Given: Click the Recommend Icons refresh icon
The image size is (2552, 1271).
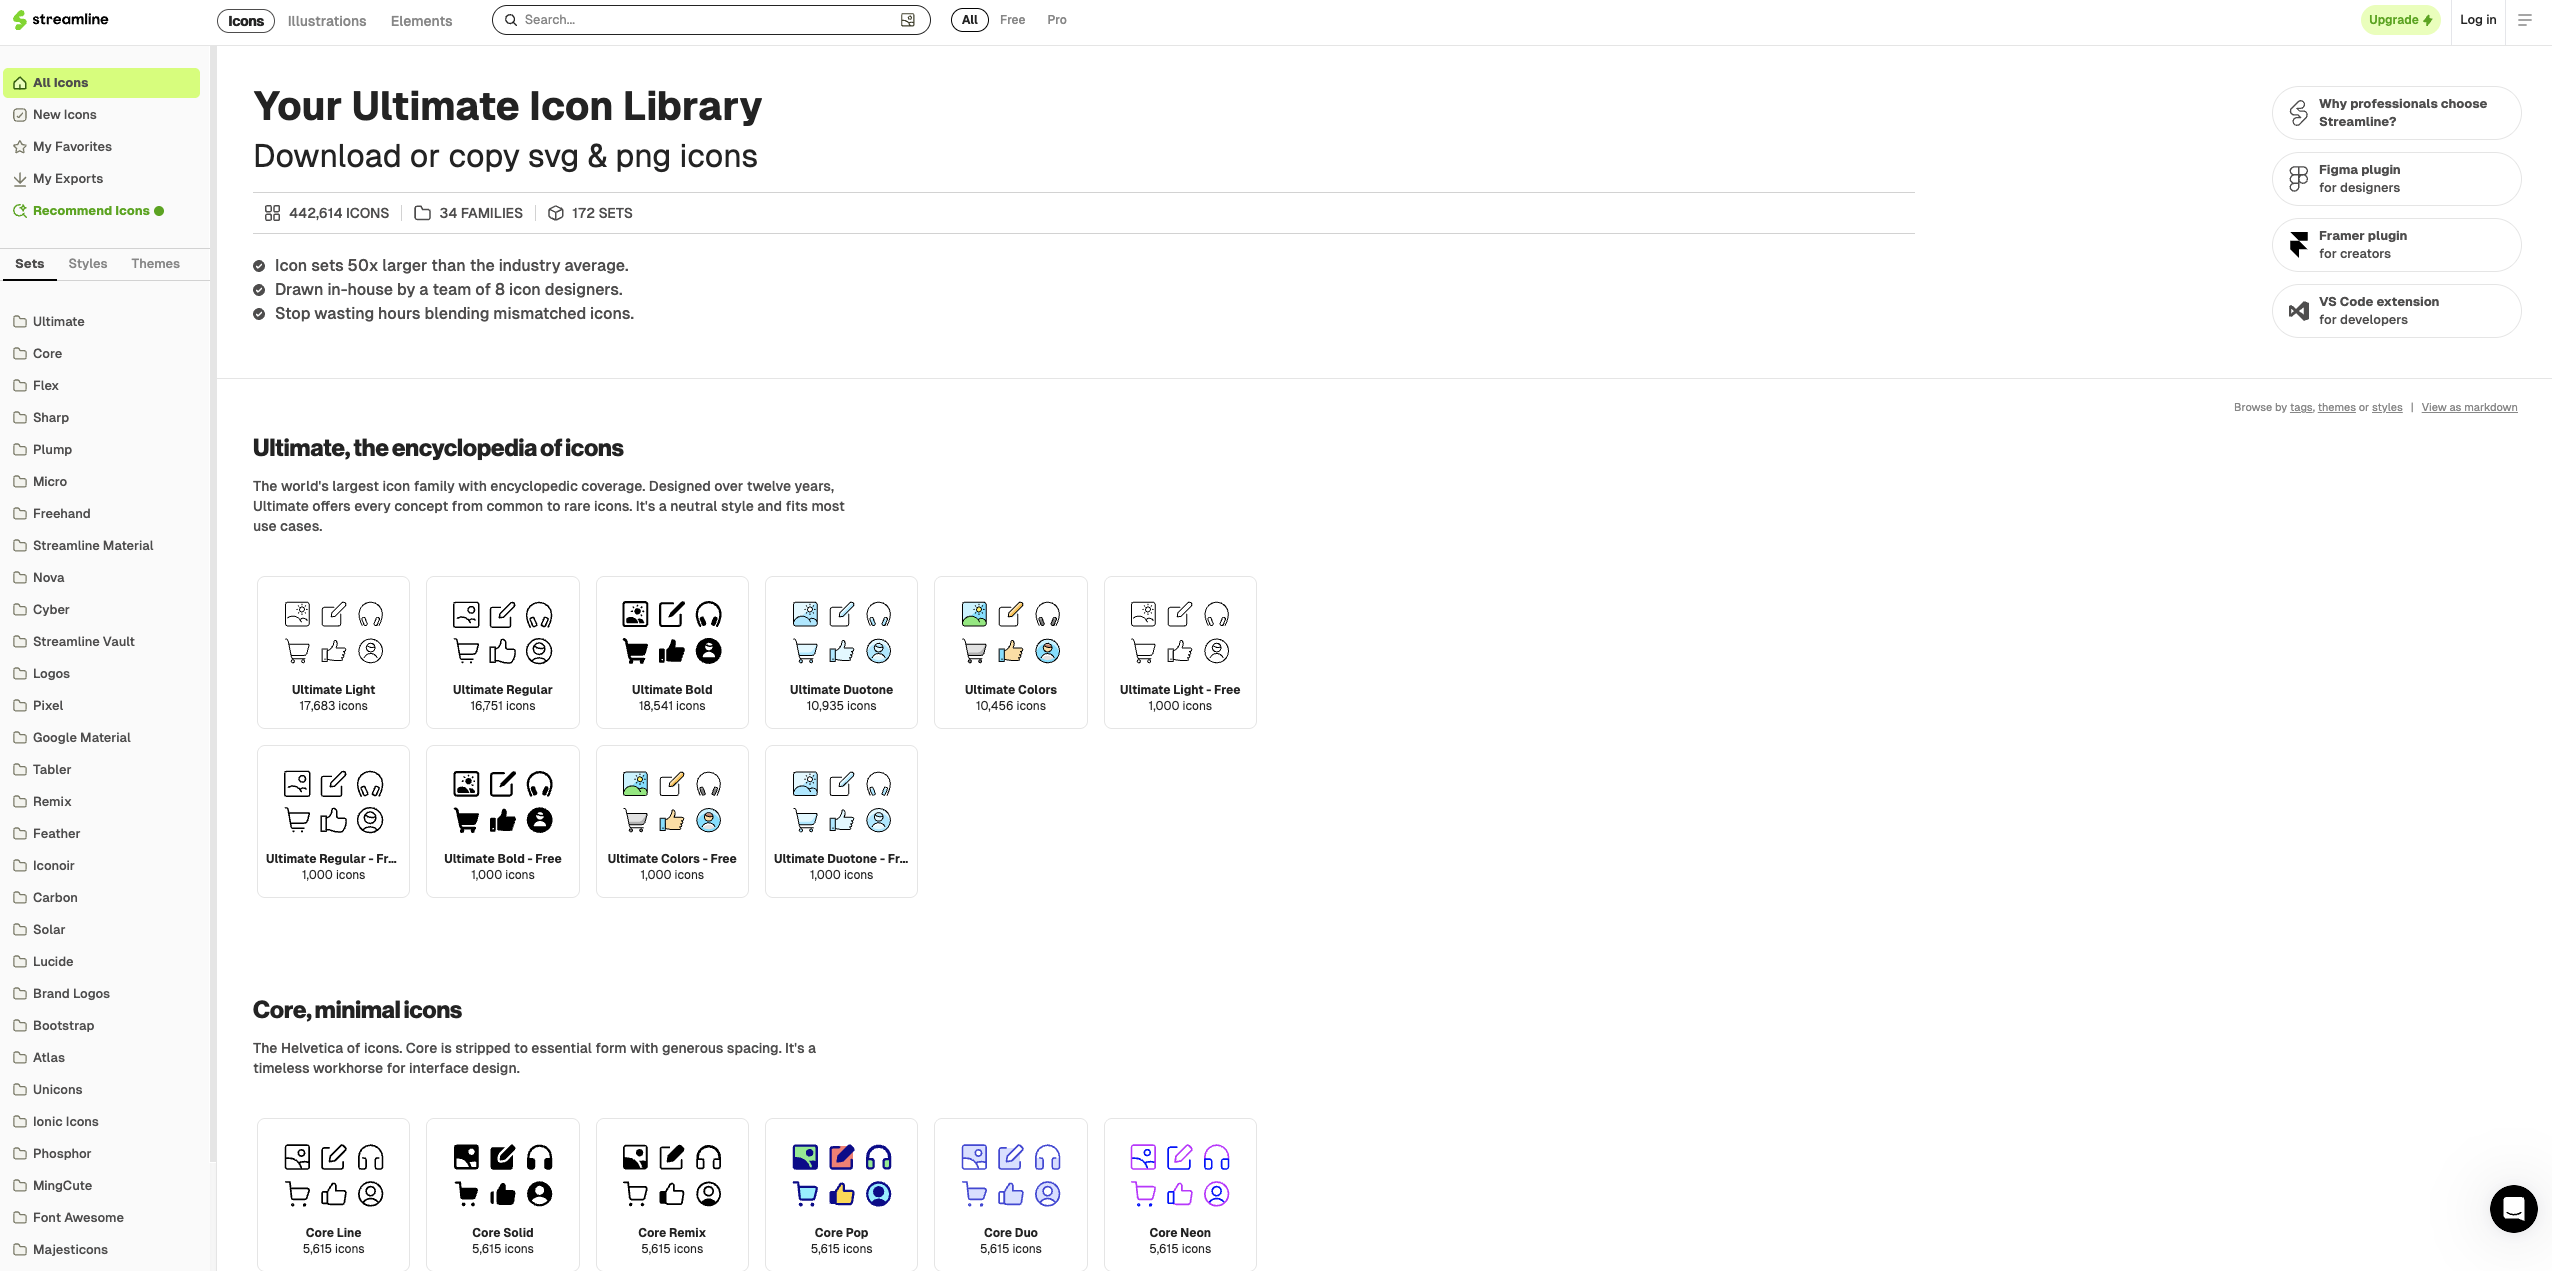Looking at the screenshot, I should pyautogui.click(x=20, y=211).
